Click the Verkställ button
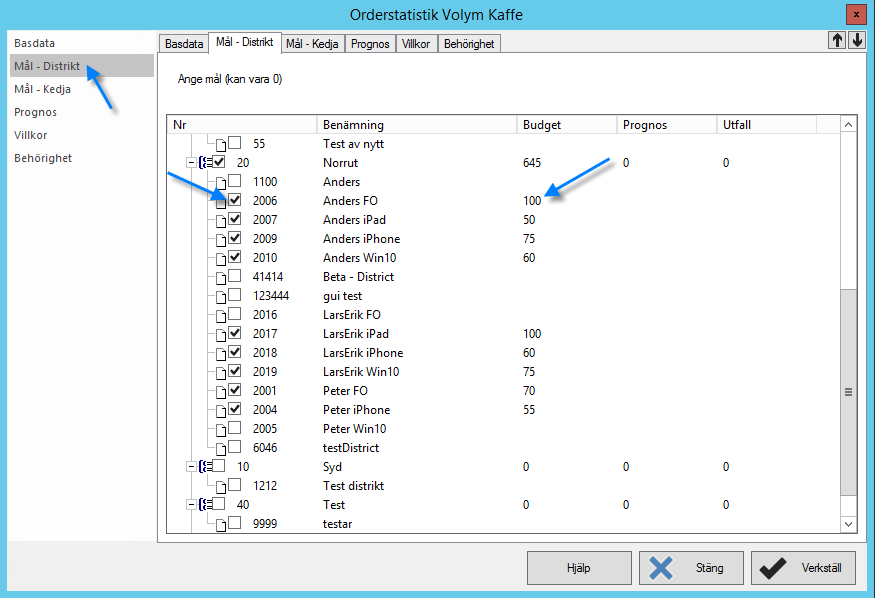This screenshot has width=875, height=598. point(803,568)
